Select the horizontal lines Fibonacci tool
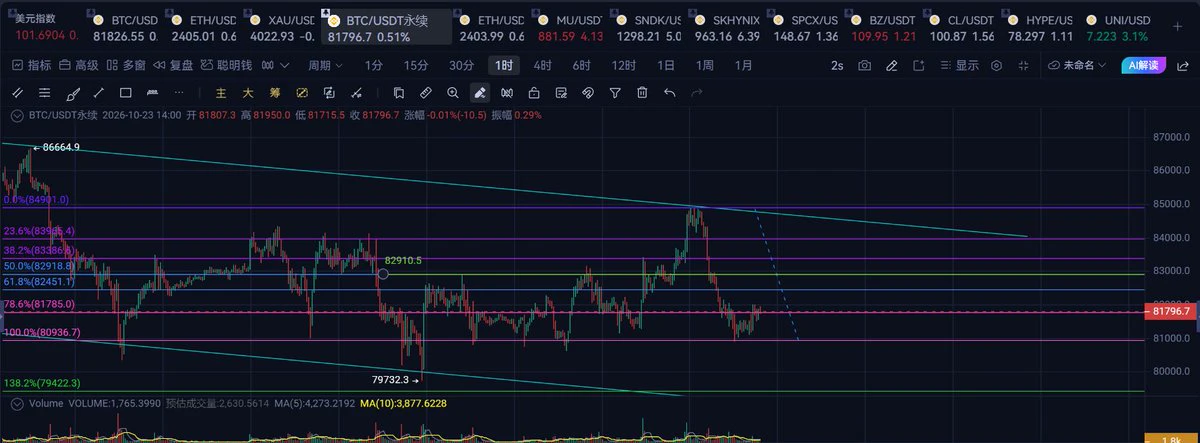This screenshot has height=443, width=1200. coord(44,93)
